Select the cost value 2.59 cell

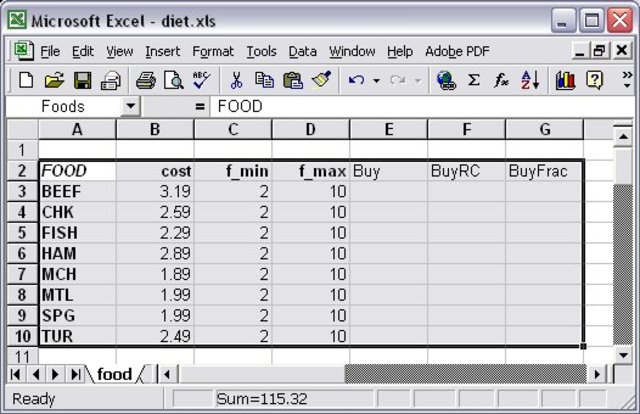155,212
